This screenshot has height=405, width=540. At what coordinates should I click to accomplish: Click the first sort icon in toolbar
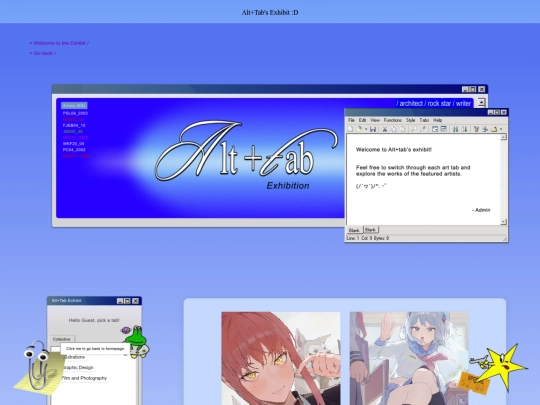(x=455, y=129)
